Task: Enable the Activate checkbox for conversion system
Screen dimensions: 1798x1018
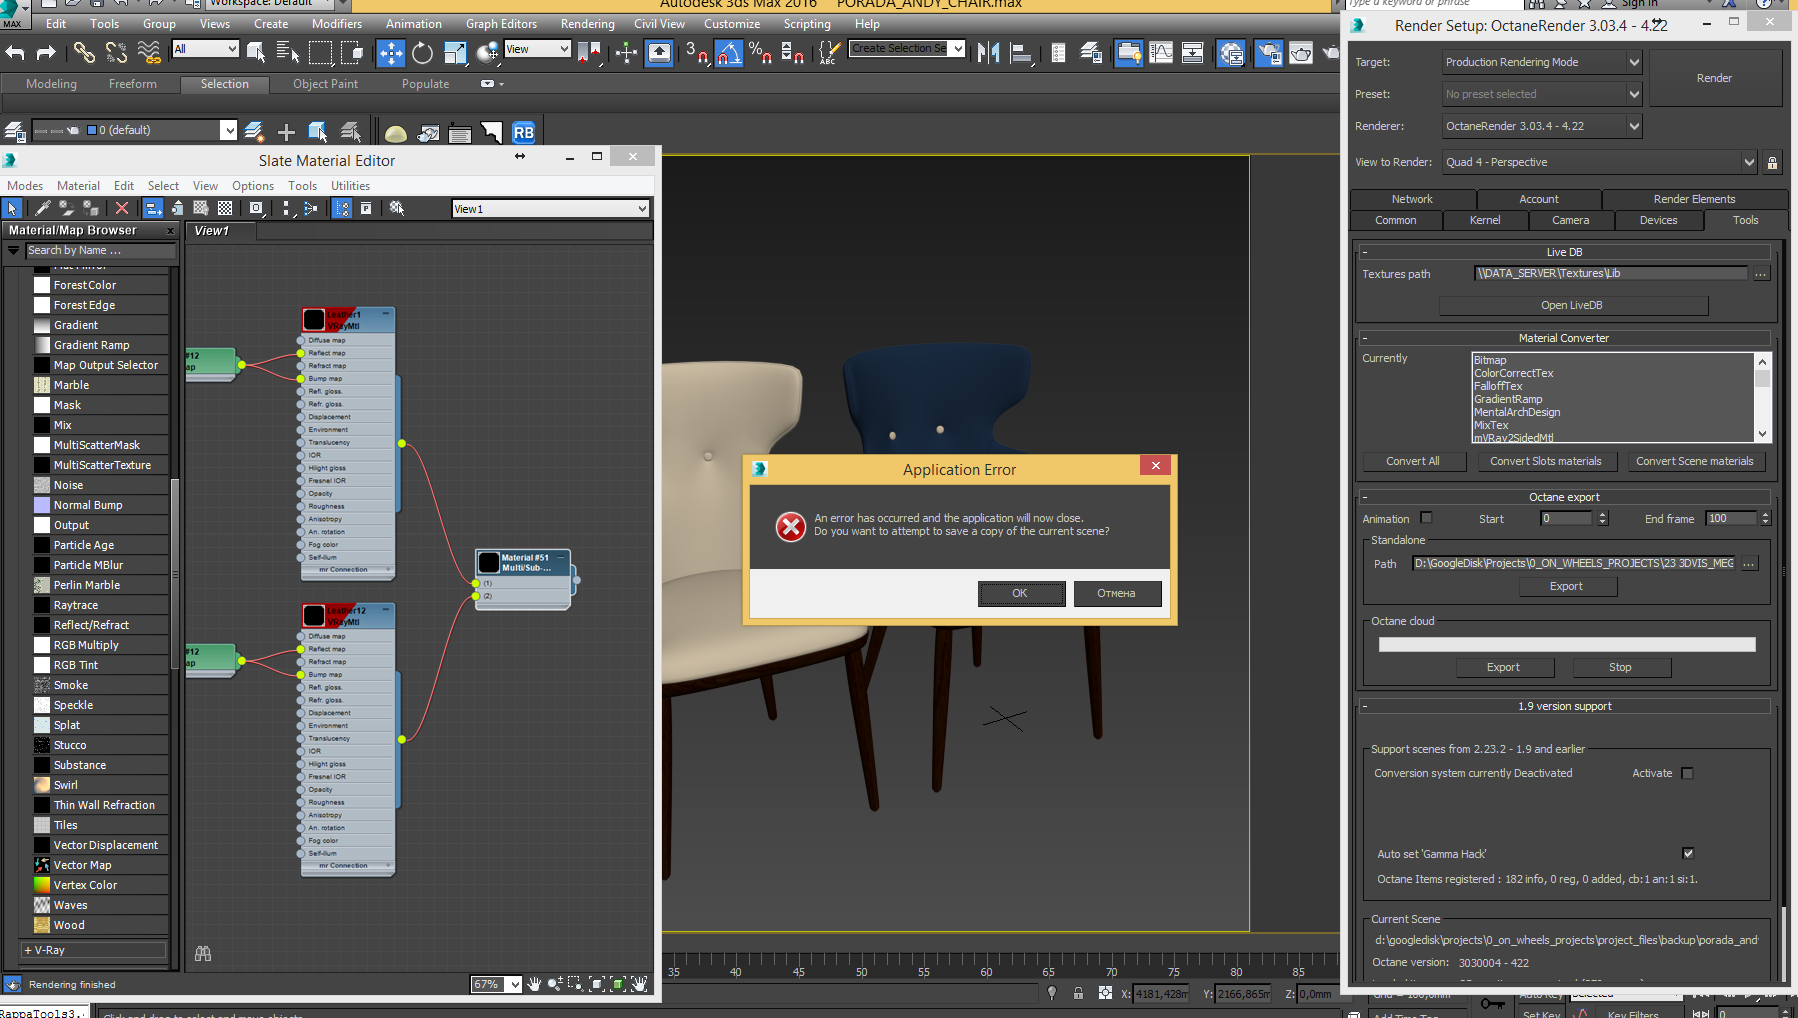Action: tap(1688, 773)
